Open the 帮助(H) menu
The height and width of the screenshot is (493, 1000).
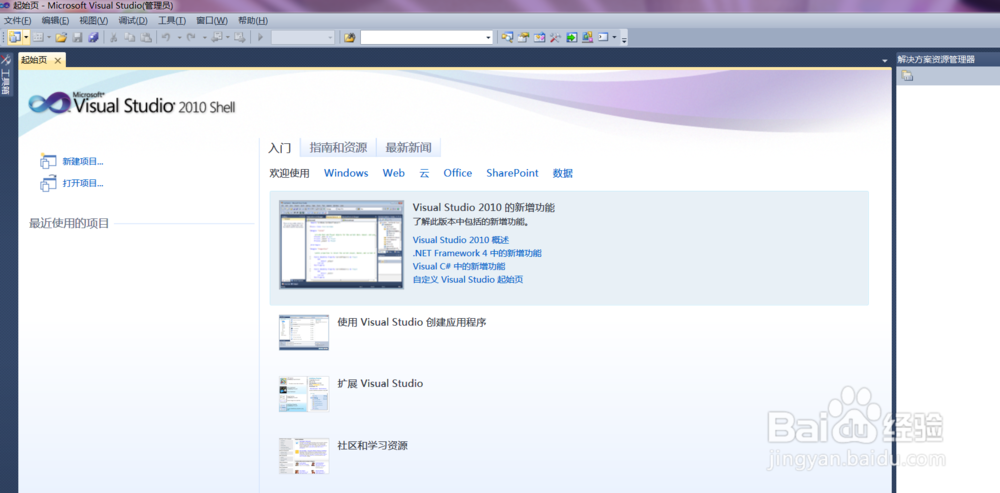click(253, 20)
